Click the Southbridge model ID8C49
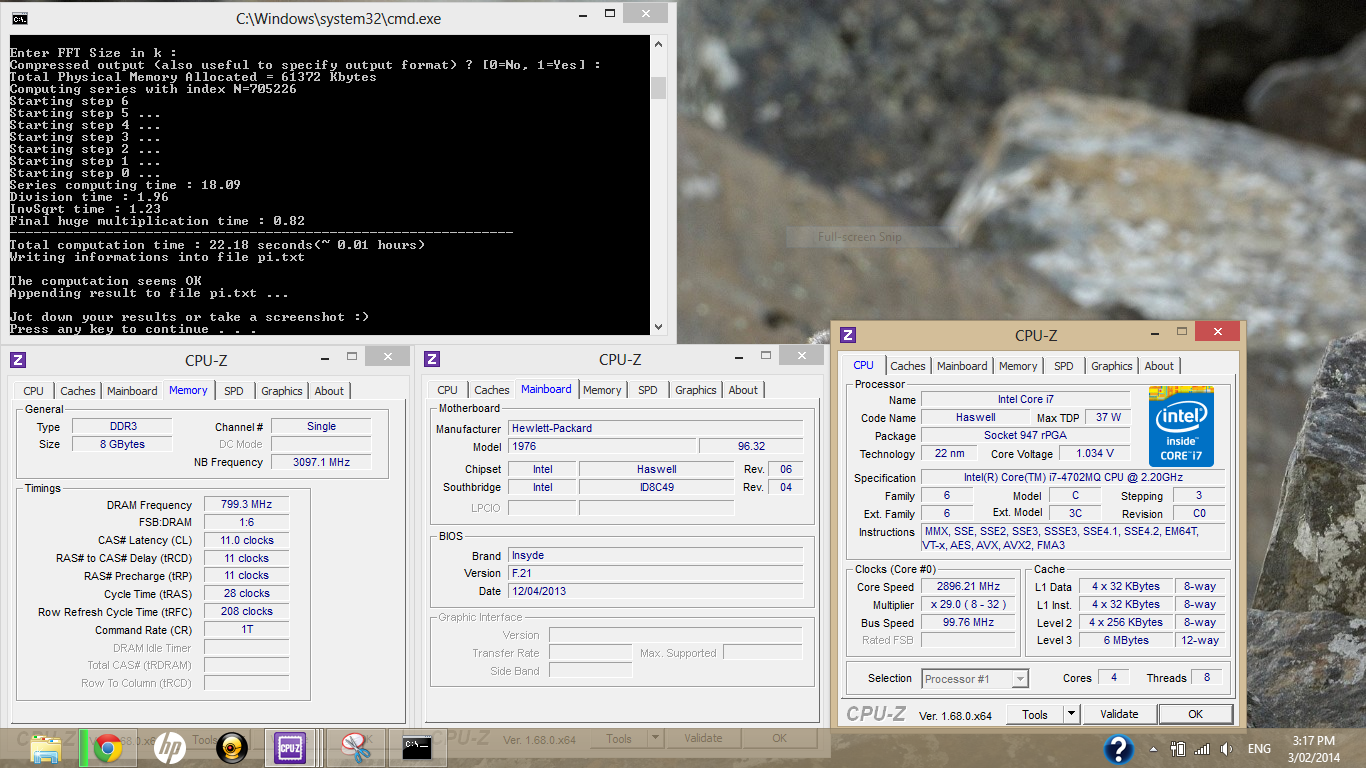 click(x=656, y=487)
